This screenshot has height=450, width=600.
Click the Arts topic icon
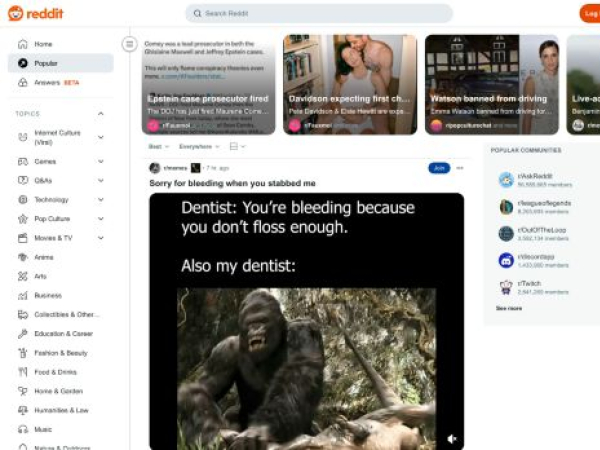pos(23,276)
